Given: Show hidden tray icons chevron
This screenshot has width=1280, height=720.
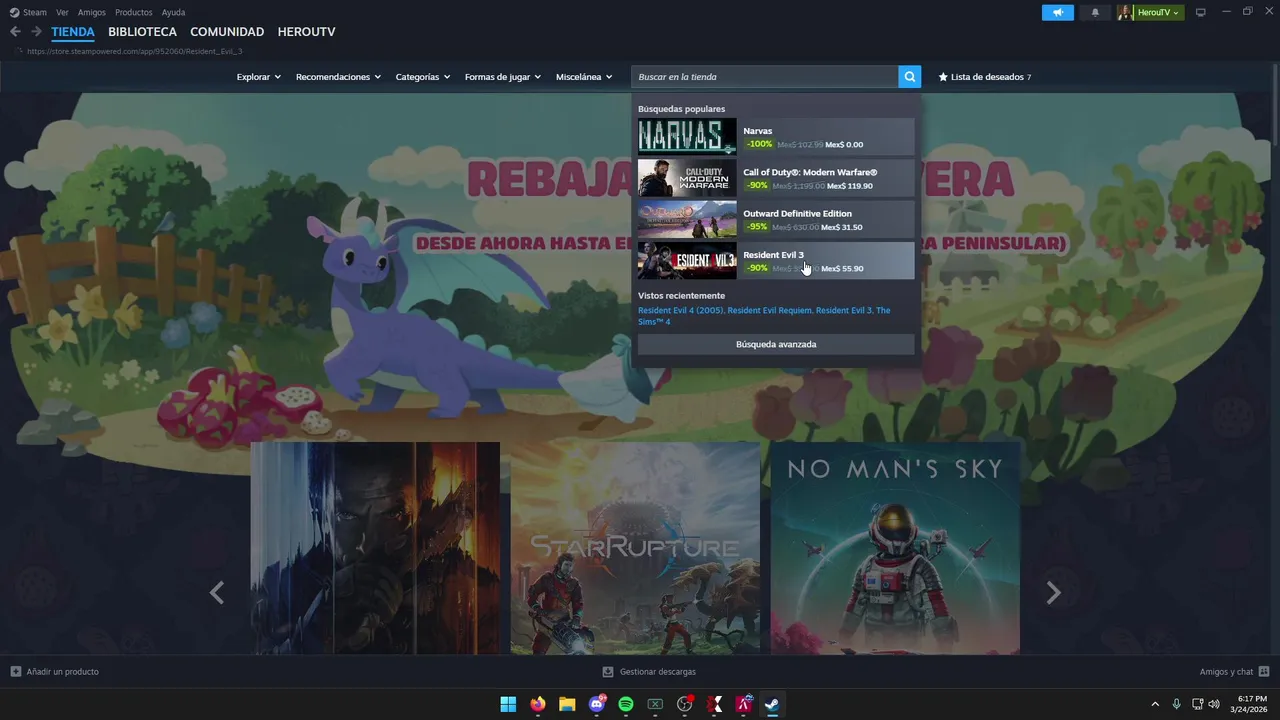Looking at the screenshot, I should point(1155,704).
